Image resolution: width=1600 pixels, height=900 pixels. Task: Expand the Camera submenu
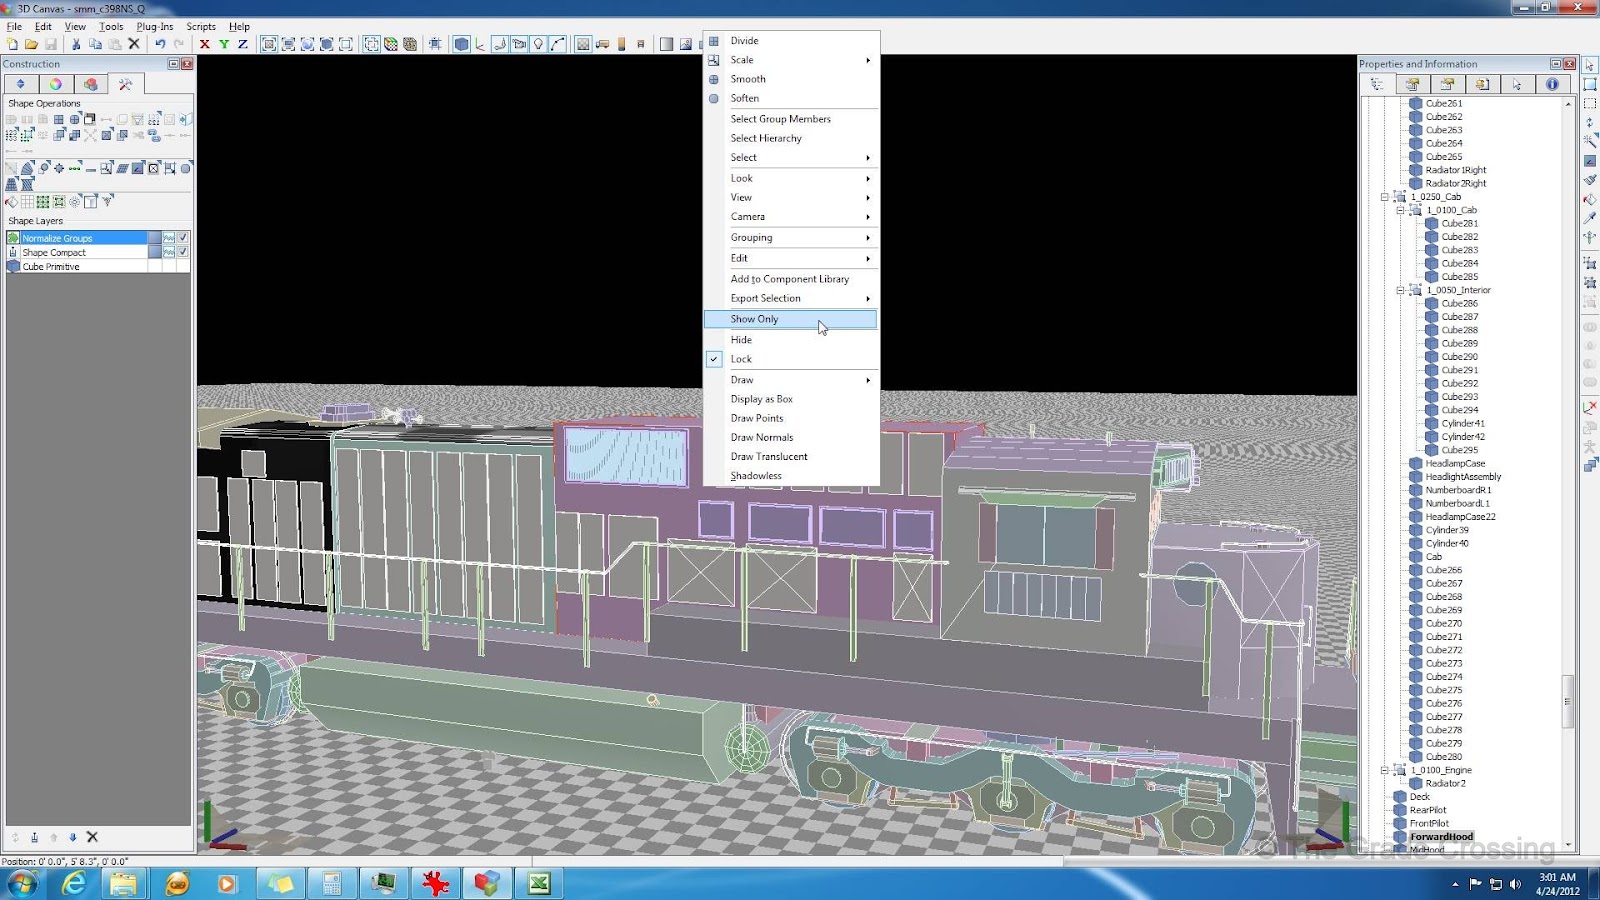pyautogui.click(x=791, y=217)
